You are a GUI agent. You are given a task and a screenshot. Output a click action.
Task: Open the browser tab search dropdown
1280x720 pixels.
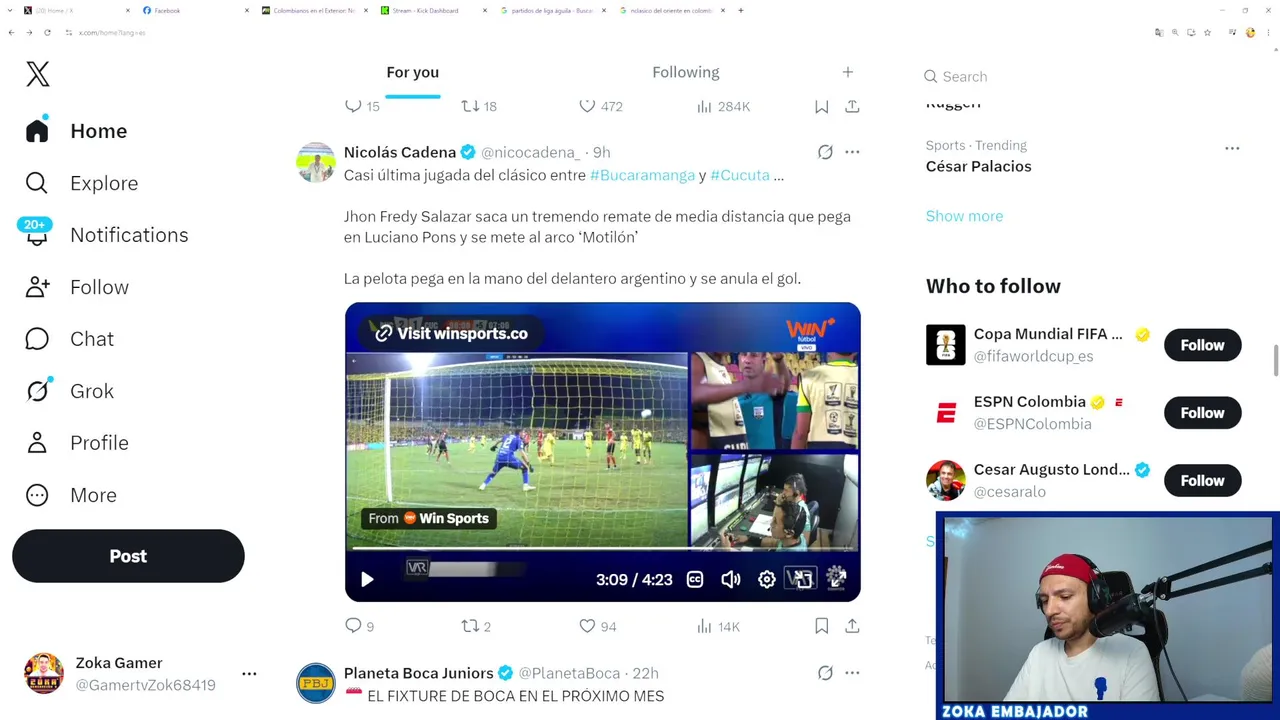tap(11, 10)
